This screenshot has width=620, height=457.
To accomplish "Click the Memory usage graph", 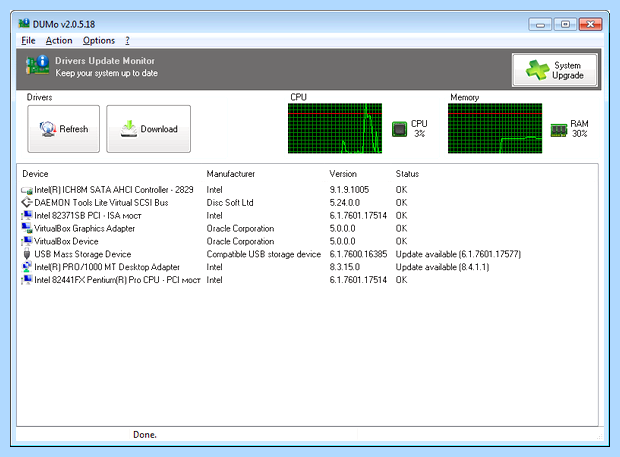I will tap(495, 128).
